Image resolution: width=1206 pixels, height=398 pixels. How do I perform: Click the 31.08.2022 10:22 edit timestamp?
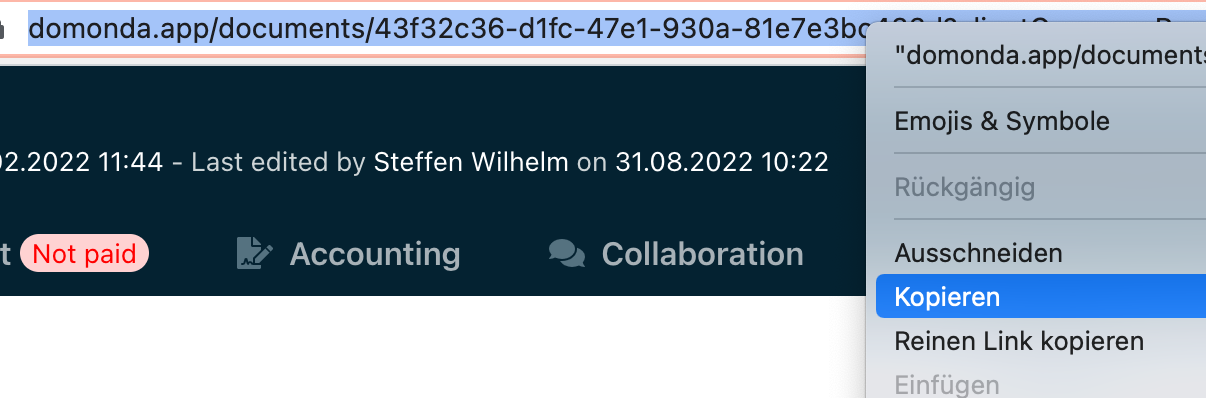(722, 161)
